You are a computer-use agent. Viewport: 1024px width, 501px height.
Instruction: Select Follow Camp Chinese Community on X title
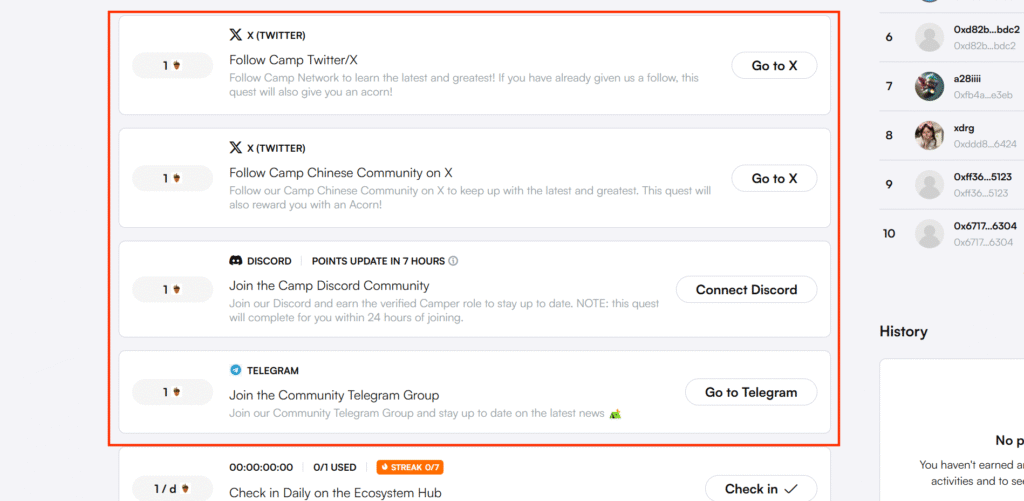341,173
